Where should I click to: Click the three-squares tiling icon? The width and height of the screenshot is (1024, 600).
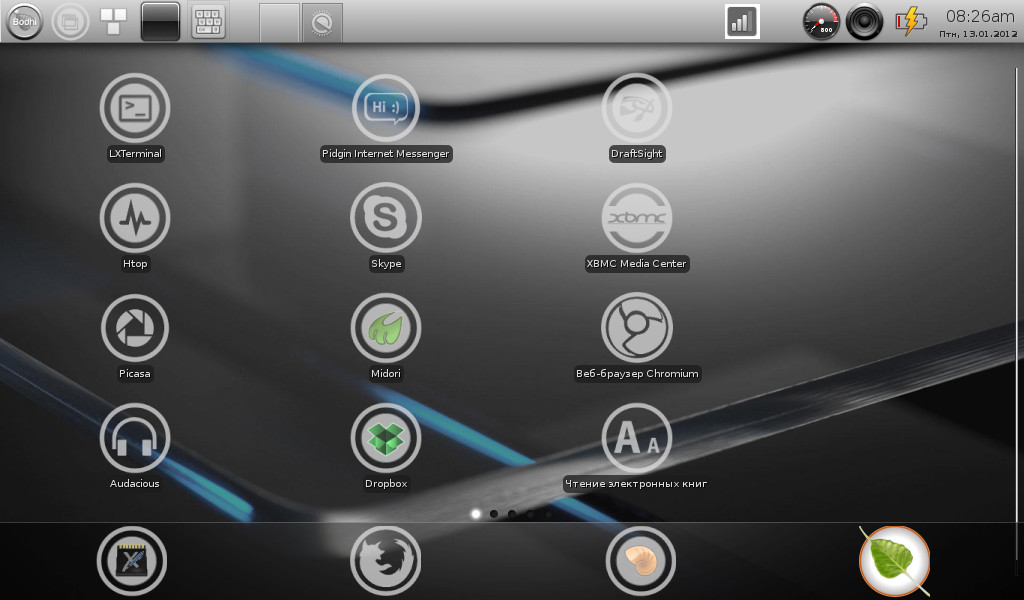[113, 21]
